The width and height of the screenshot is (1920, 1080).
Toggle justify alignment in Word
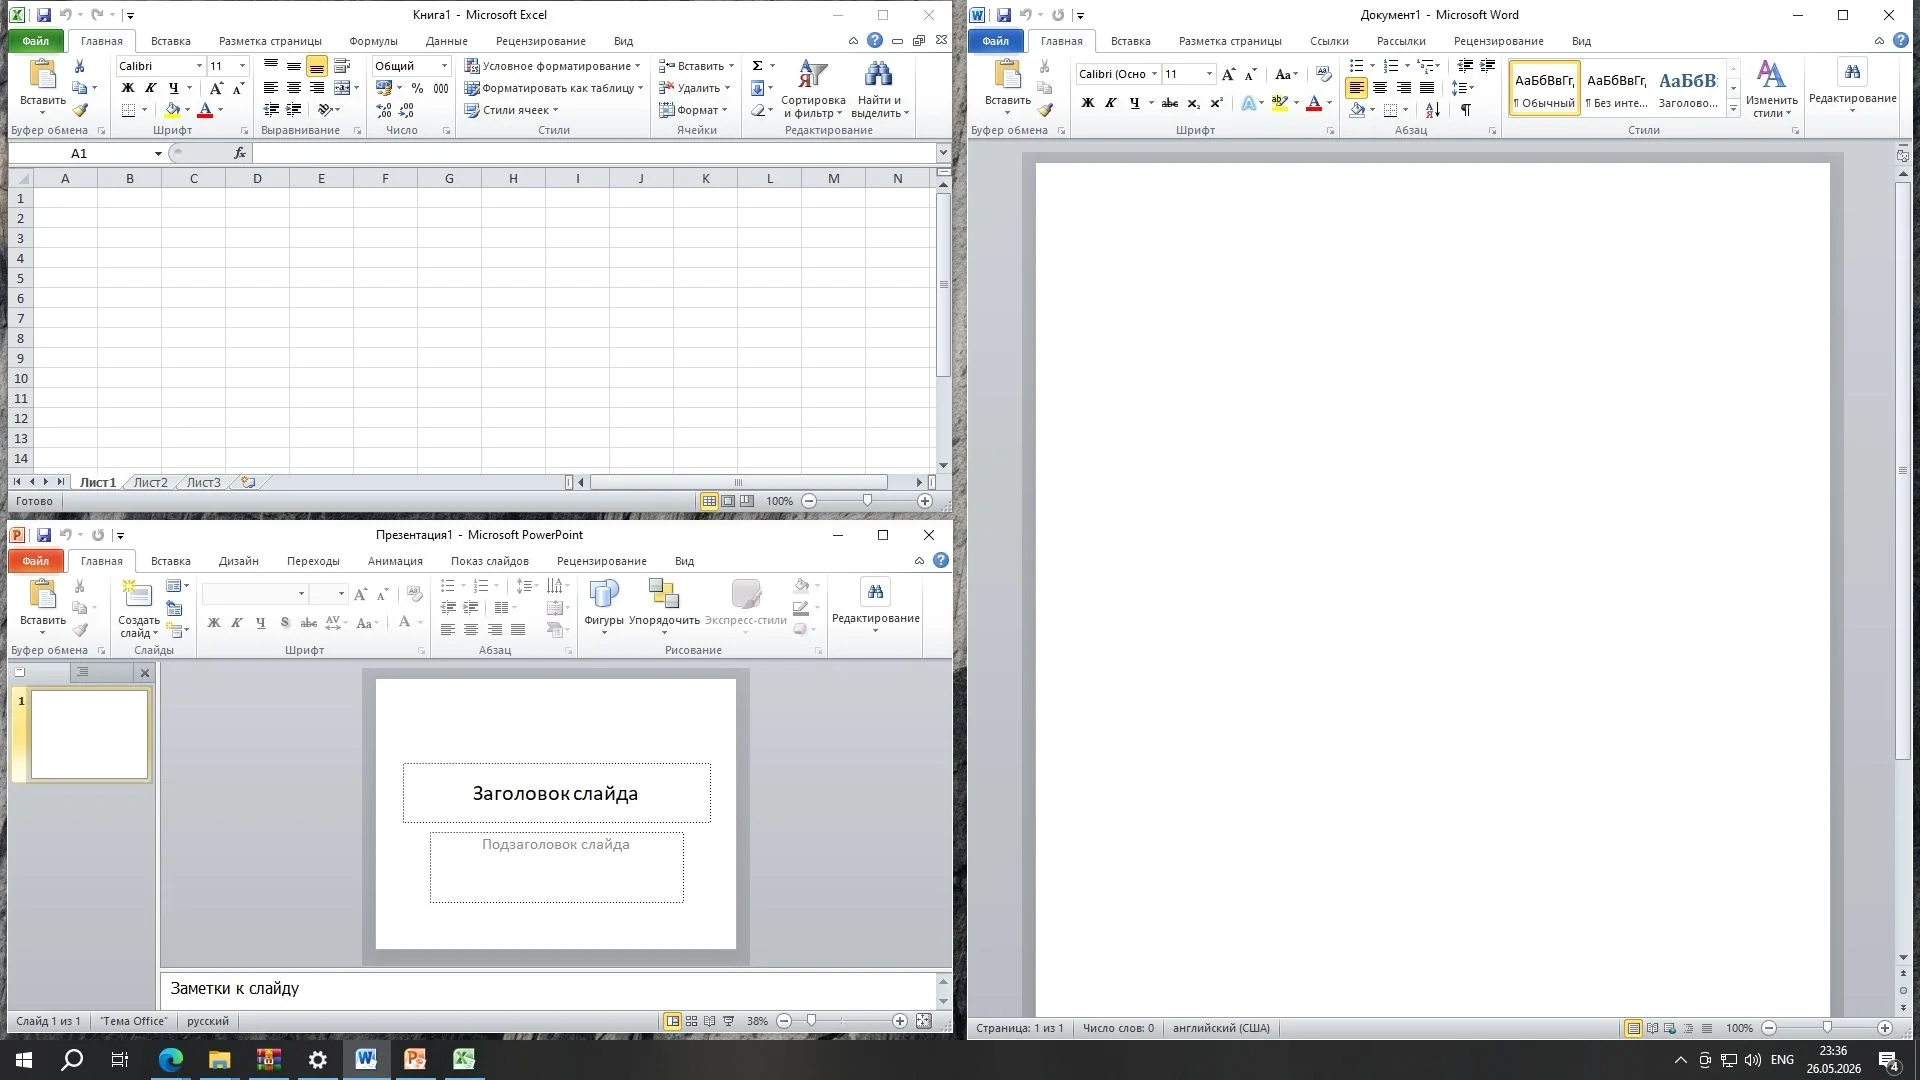[x=1427, y=88]
